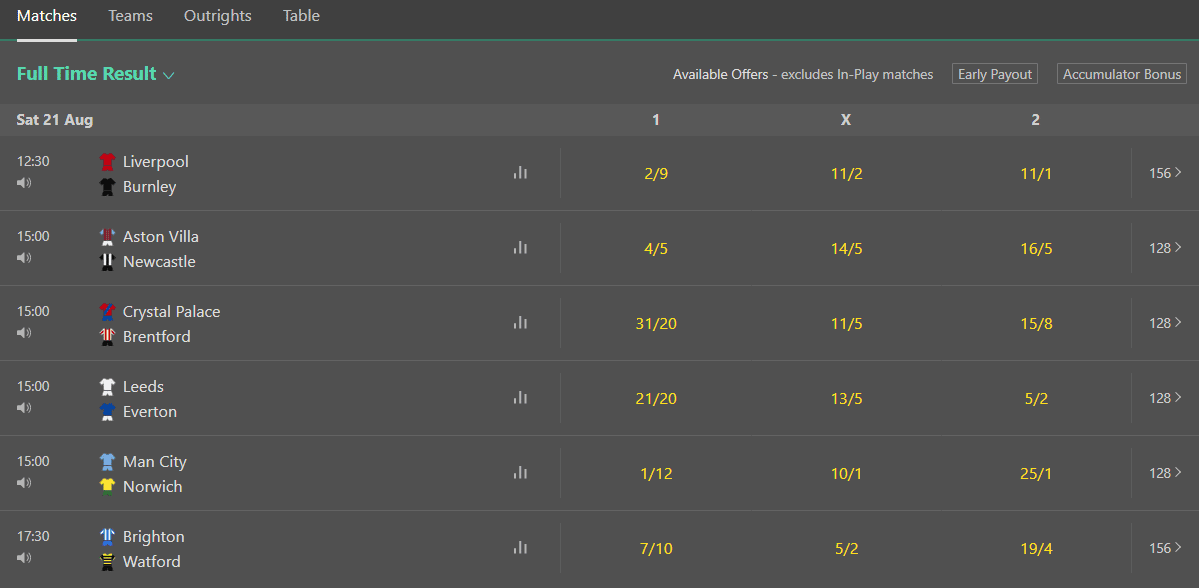Viewport: 1199px width, 588px height.
Task: Pick Norwich away win odds 25/1
Action: click(x=1036, y=473)
